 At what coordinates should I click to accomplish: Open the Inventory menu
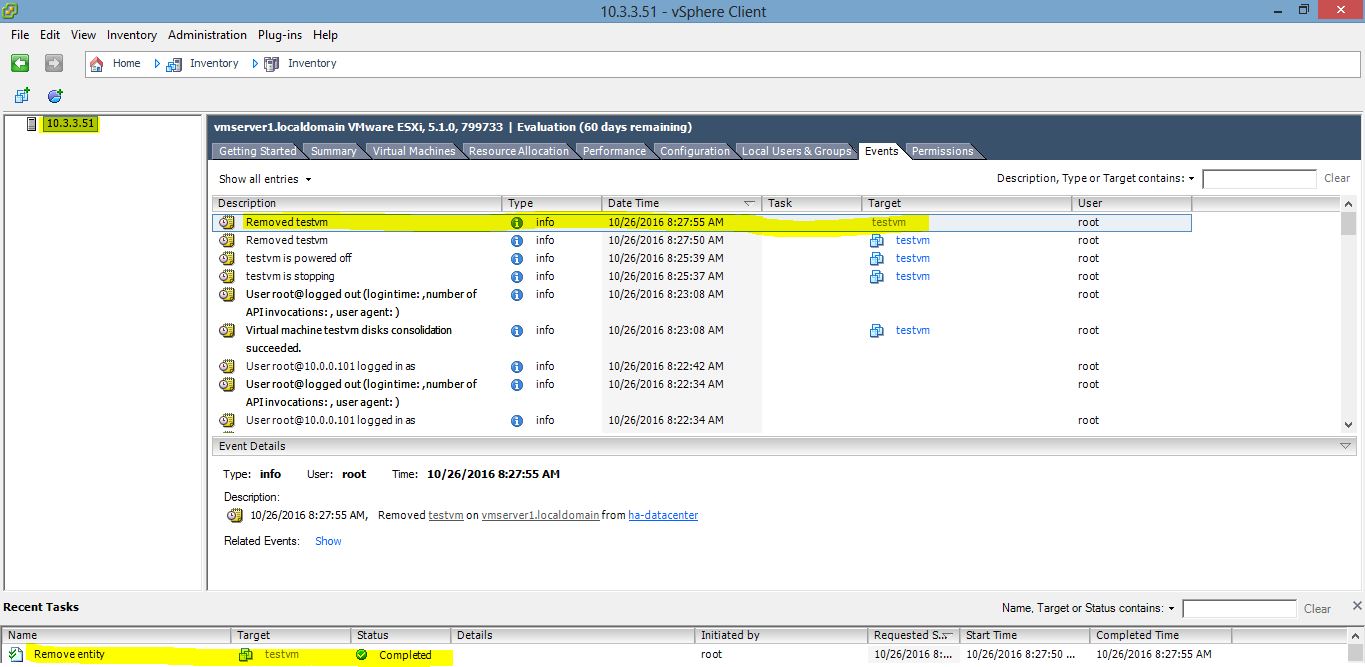(132, 35)
